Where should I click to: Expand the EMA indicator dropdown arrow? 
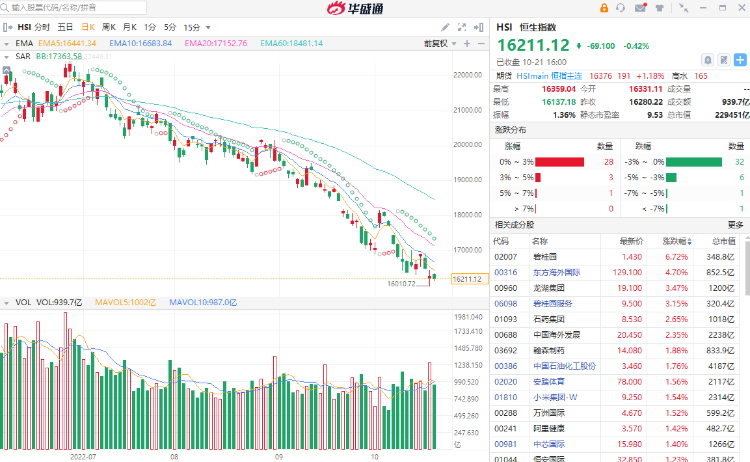[6, 44]
